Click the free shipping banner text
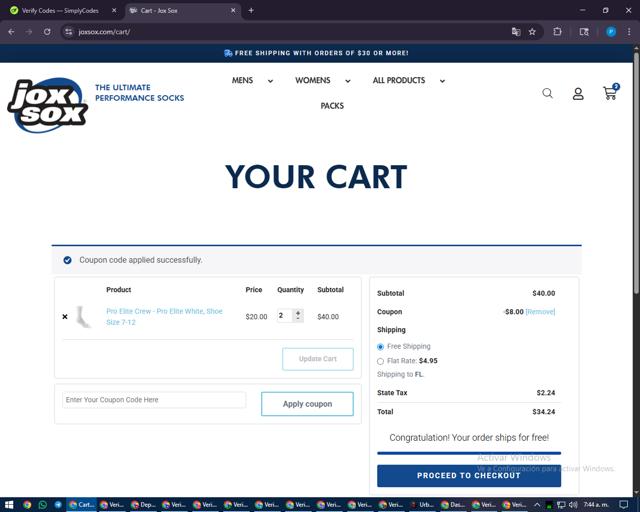 coord(322,53)
